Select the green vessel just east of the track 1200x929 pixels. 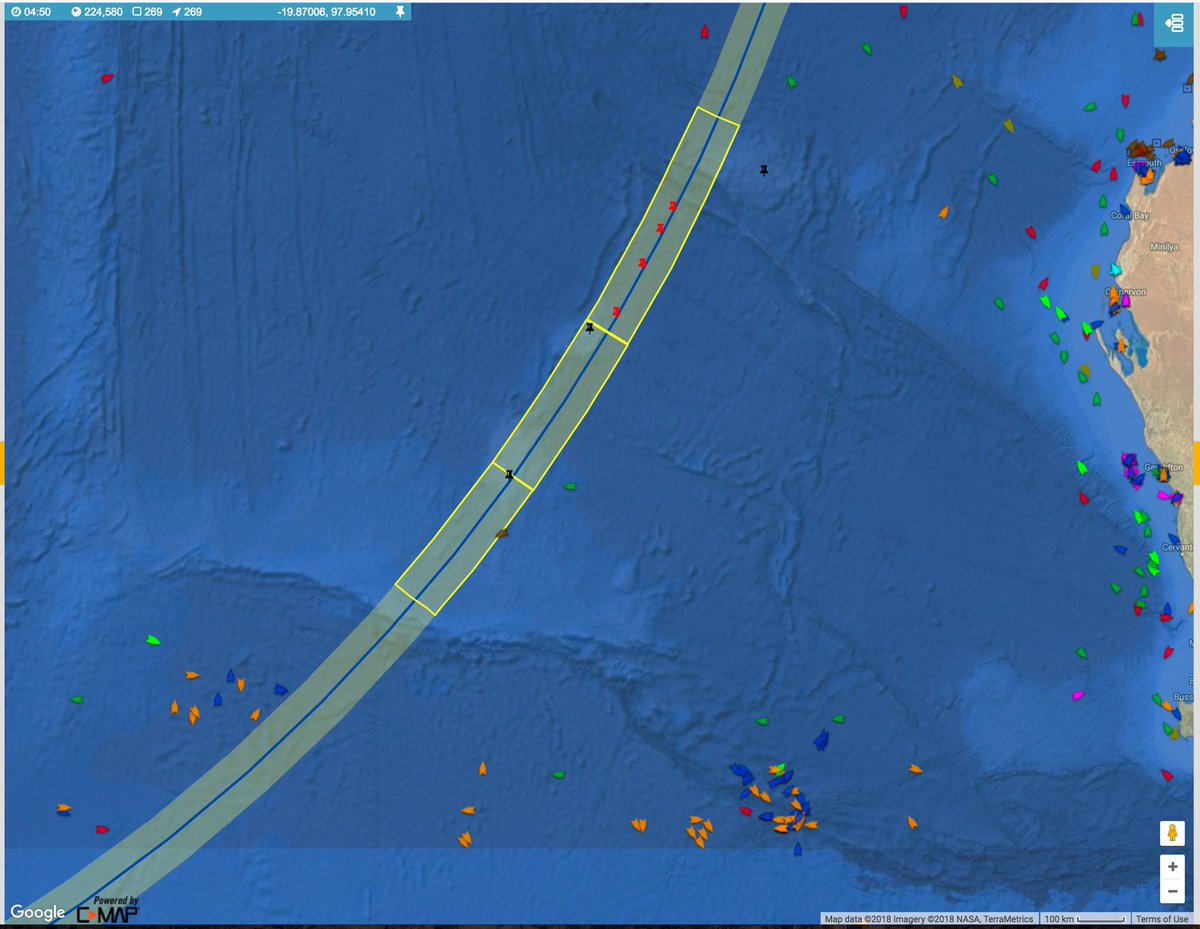[570, 487]
